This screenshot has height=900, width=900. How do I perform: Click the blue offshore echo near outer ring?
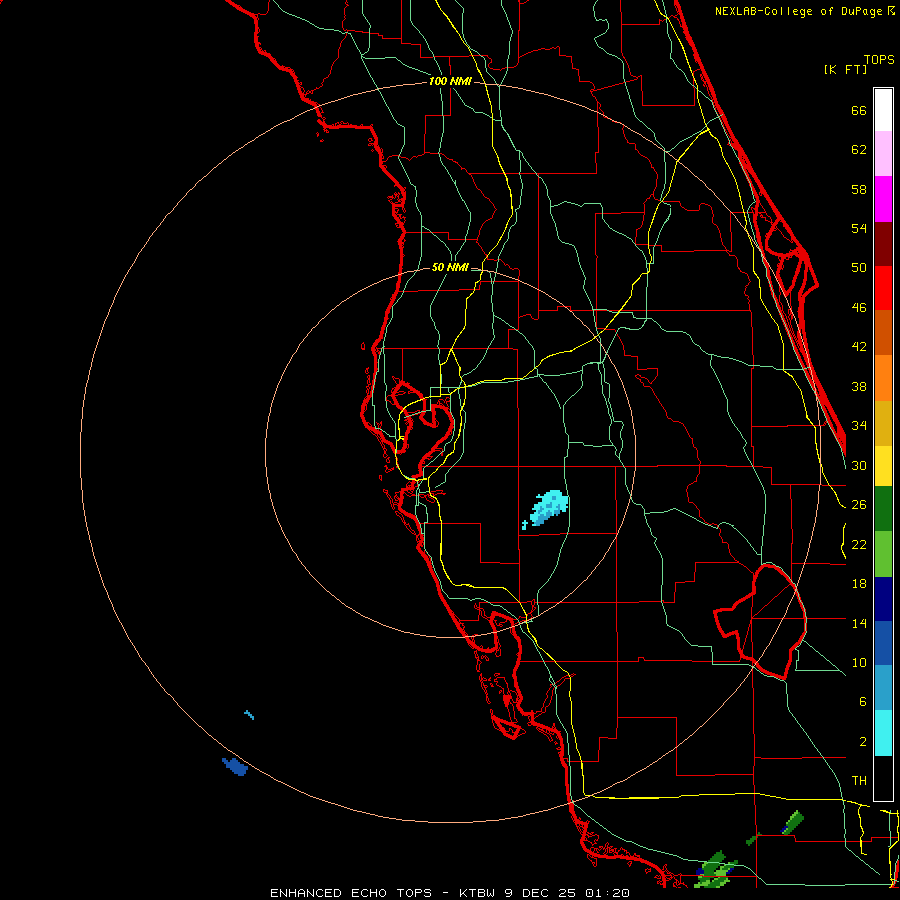click(235, 766)
